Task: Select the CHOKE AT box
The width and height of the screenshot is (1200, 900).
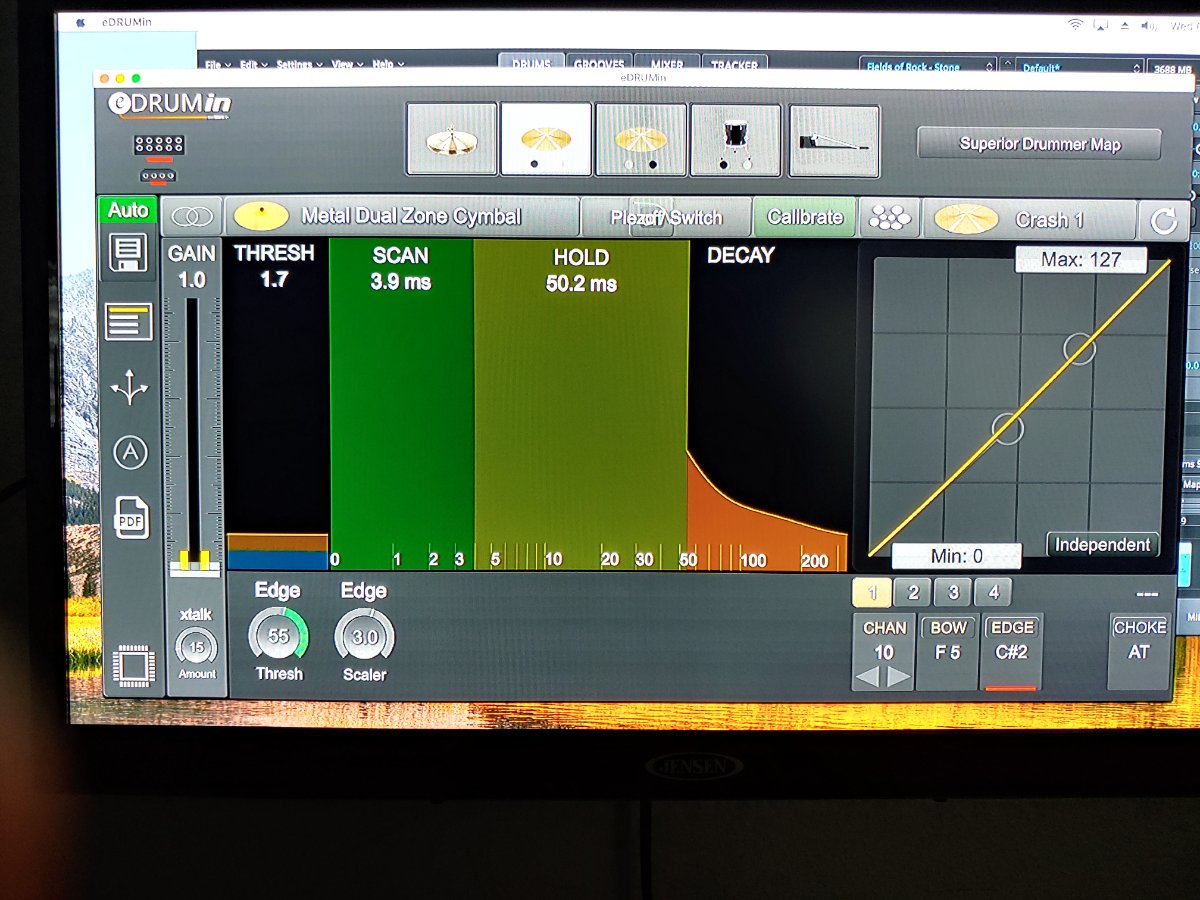Action: click(1140, 652)
